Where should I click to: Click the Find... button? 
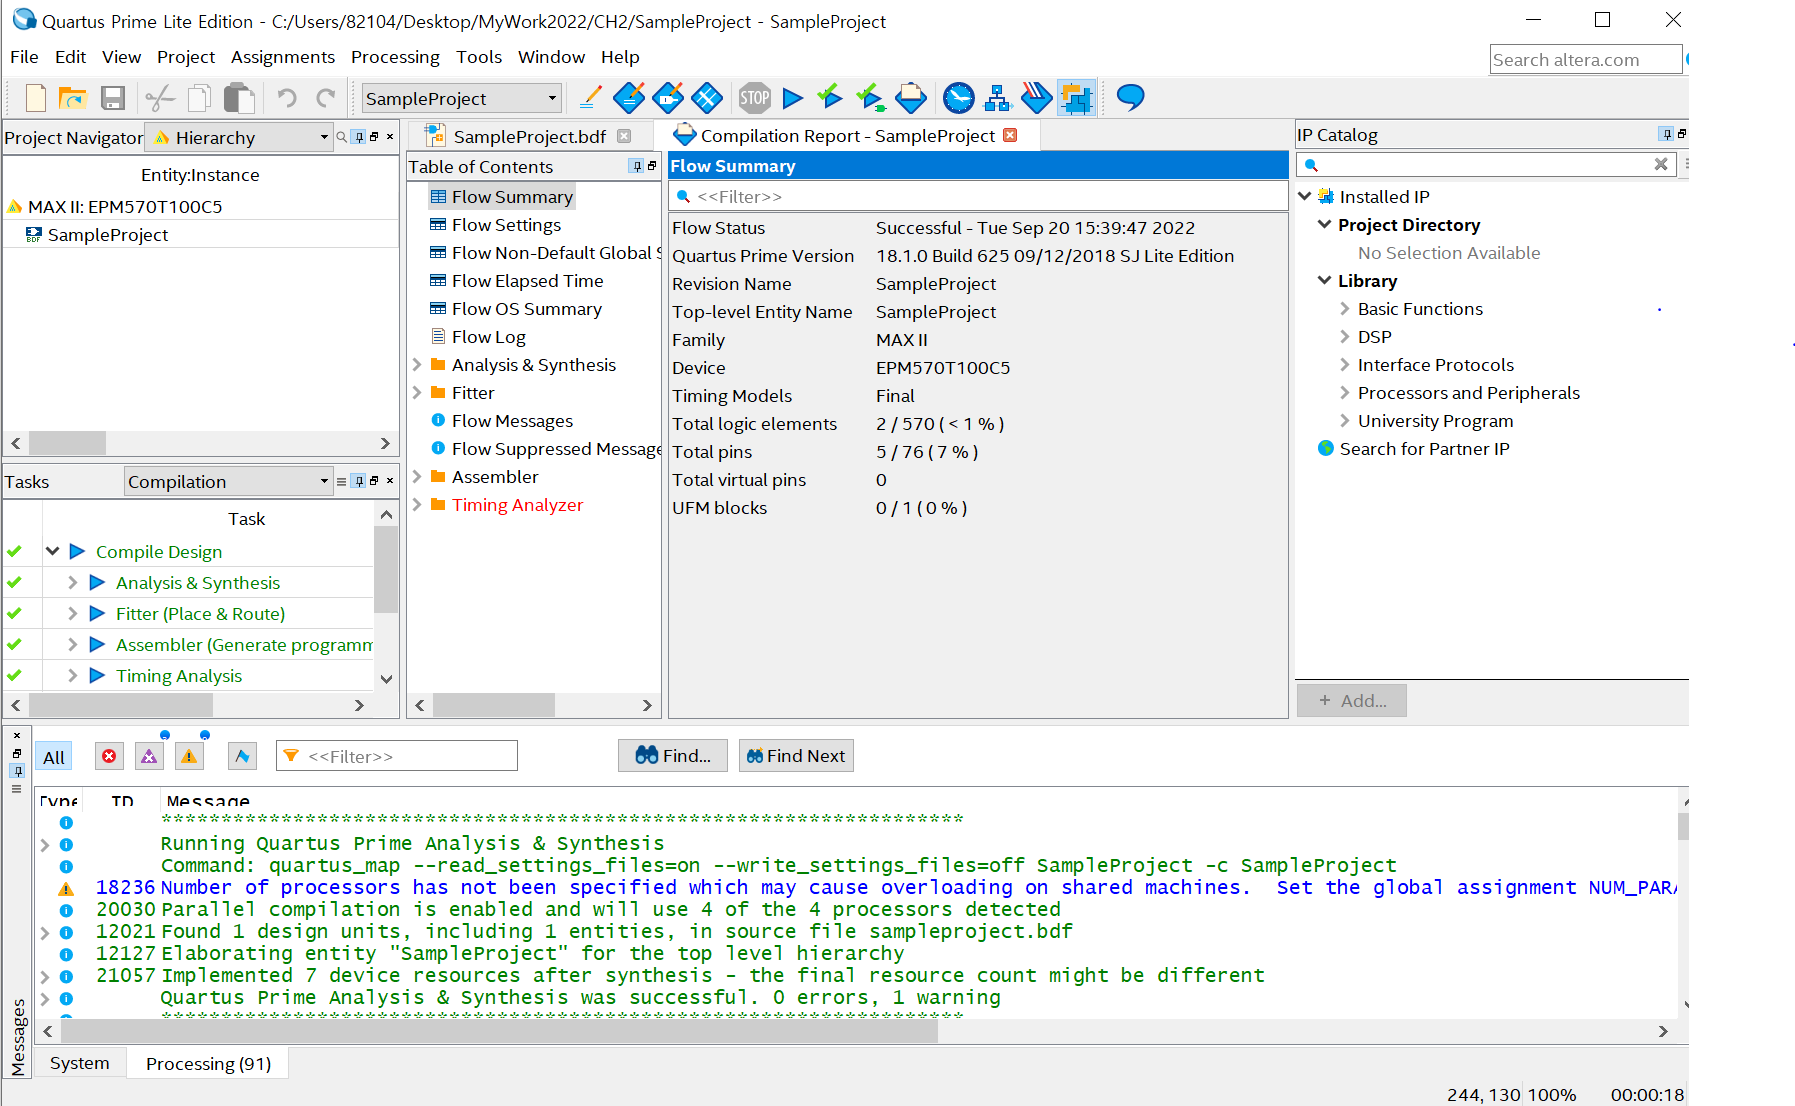673,756
